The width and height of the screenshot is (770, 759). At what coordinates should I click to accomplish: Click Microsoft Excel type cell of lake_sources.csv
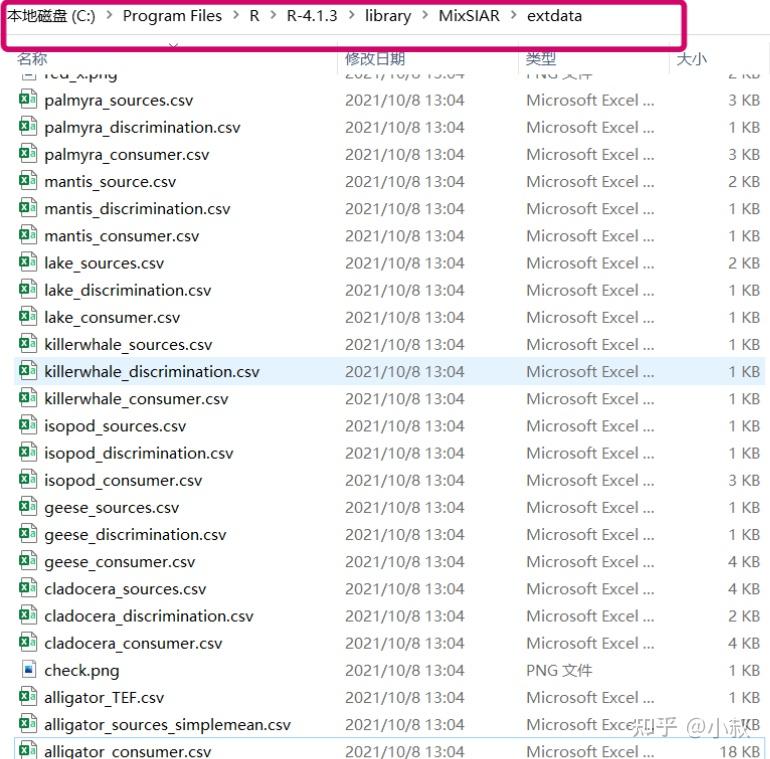pyautogui.click(x=590, y=264)
